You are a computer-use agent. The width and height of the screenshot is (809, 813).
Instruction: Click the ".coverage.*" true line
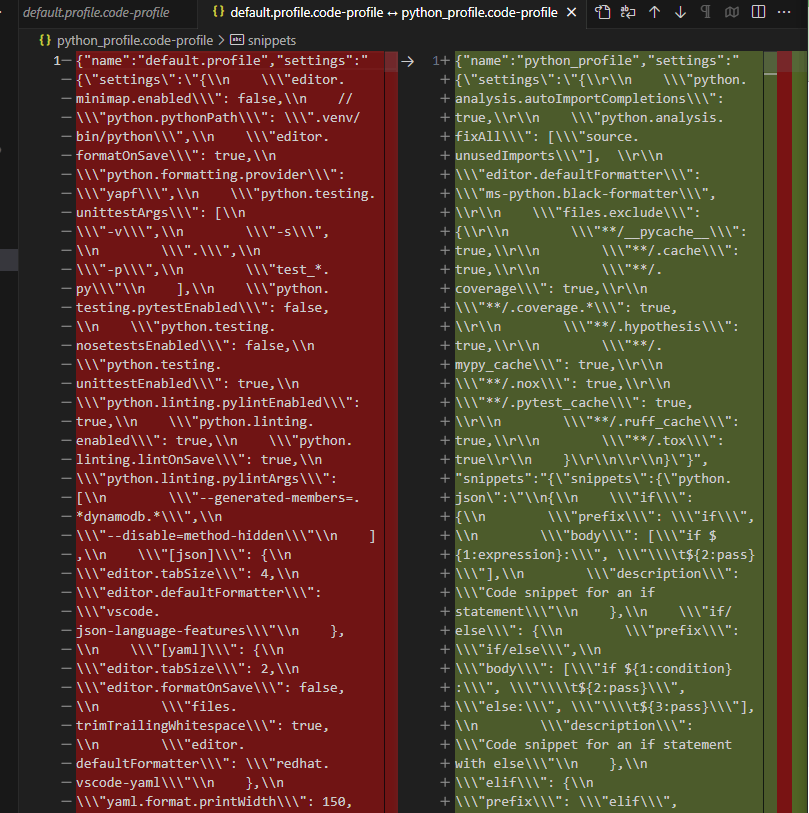coord(566,307)
